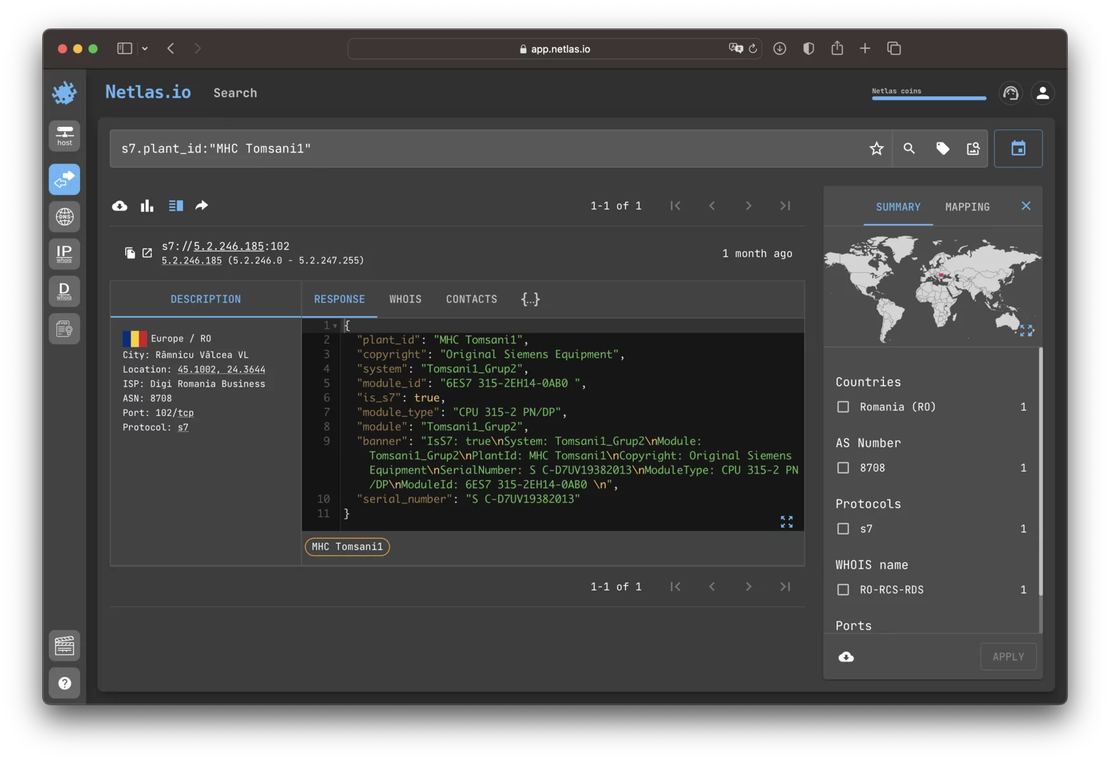Share the current search results
This screenshot has height=761, width=1110.
200,205
